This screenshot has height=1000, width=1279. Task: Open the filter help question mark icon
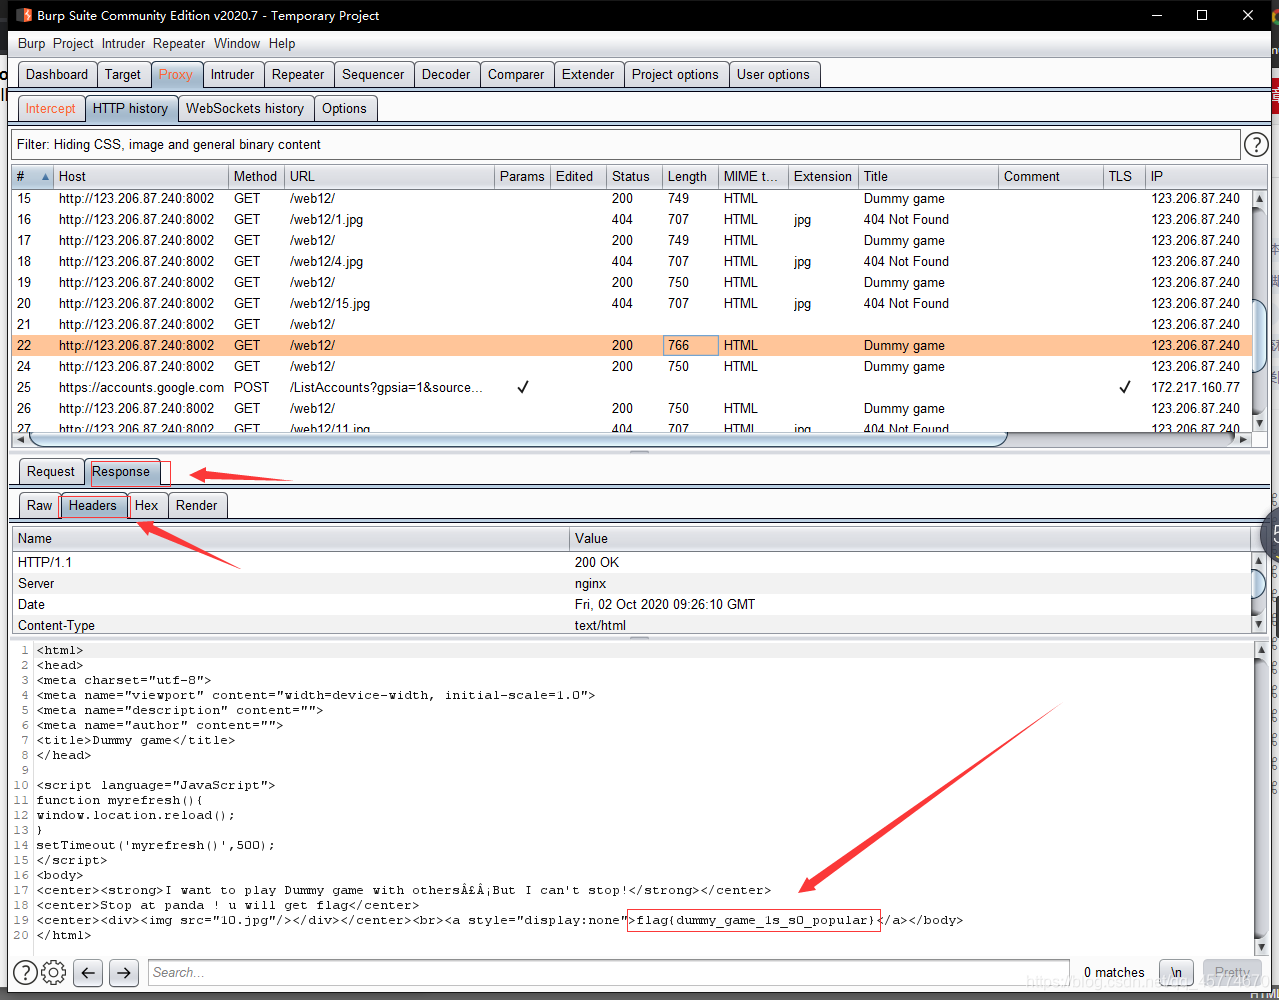coord(1256,145)
